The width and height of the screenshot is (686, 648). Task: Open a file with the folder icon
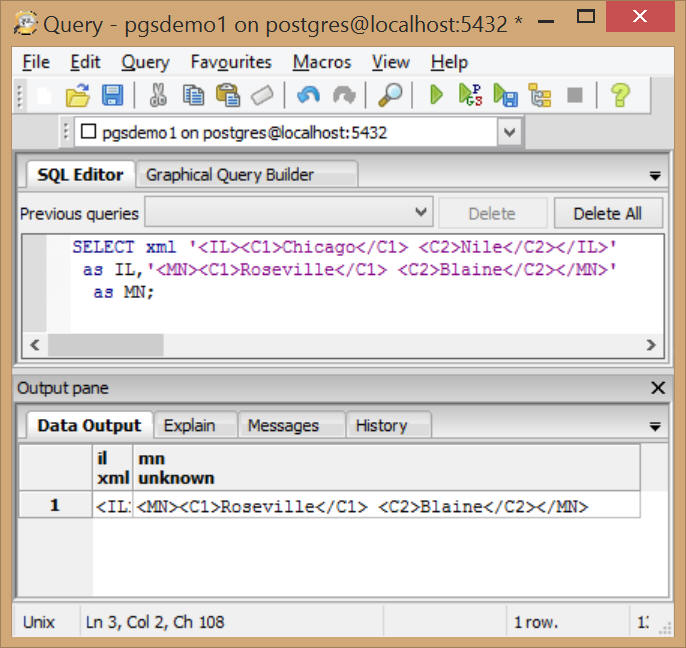(77, 95)
